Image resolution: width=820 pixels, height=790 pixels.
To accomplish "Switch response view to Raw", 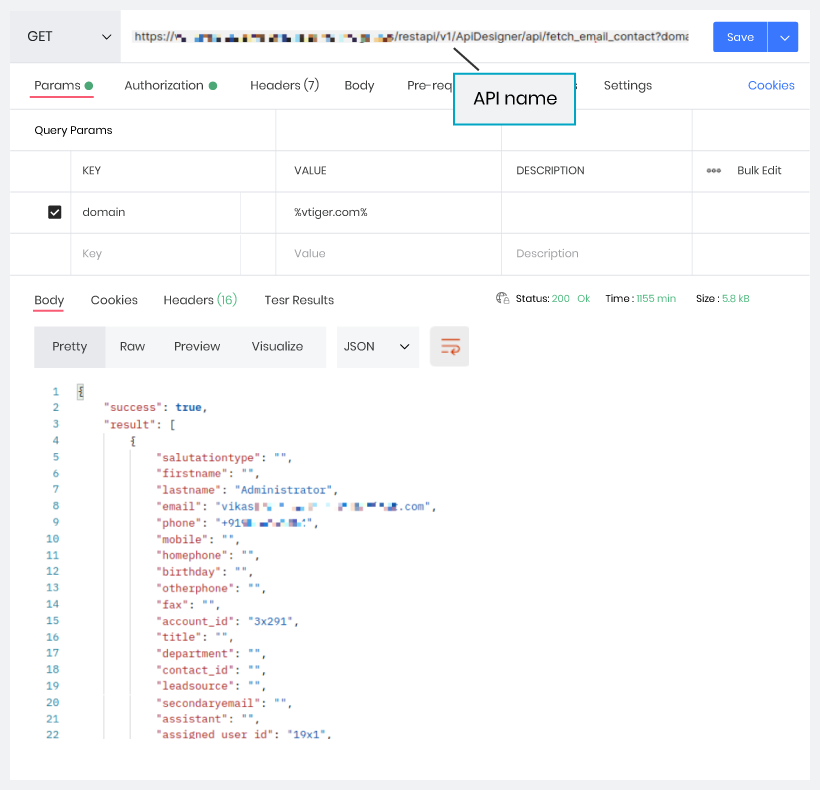I will (x=132, y=346).
